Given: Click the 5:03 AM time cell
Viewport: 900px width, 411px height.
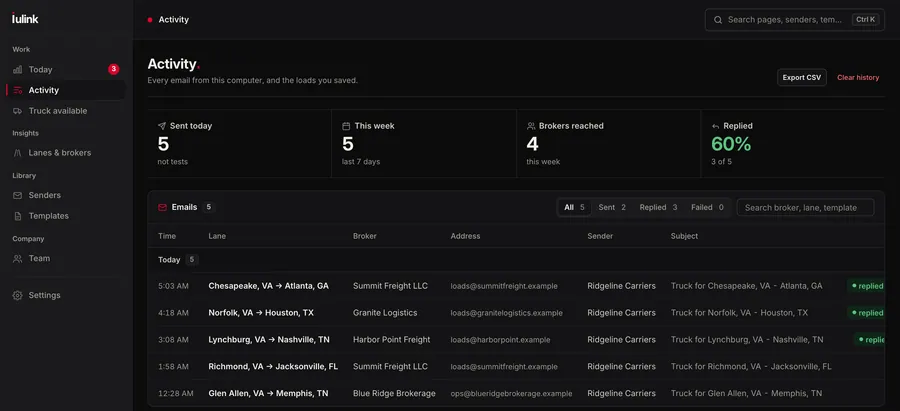Looking at the screenshot, I should (x=173, y=286).
